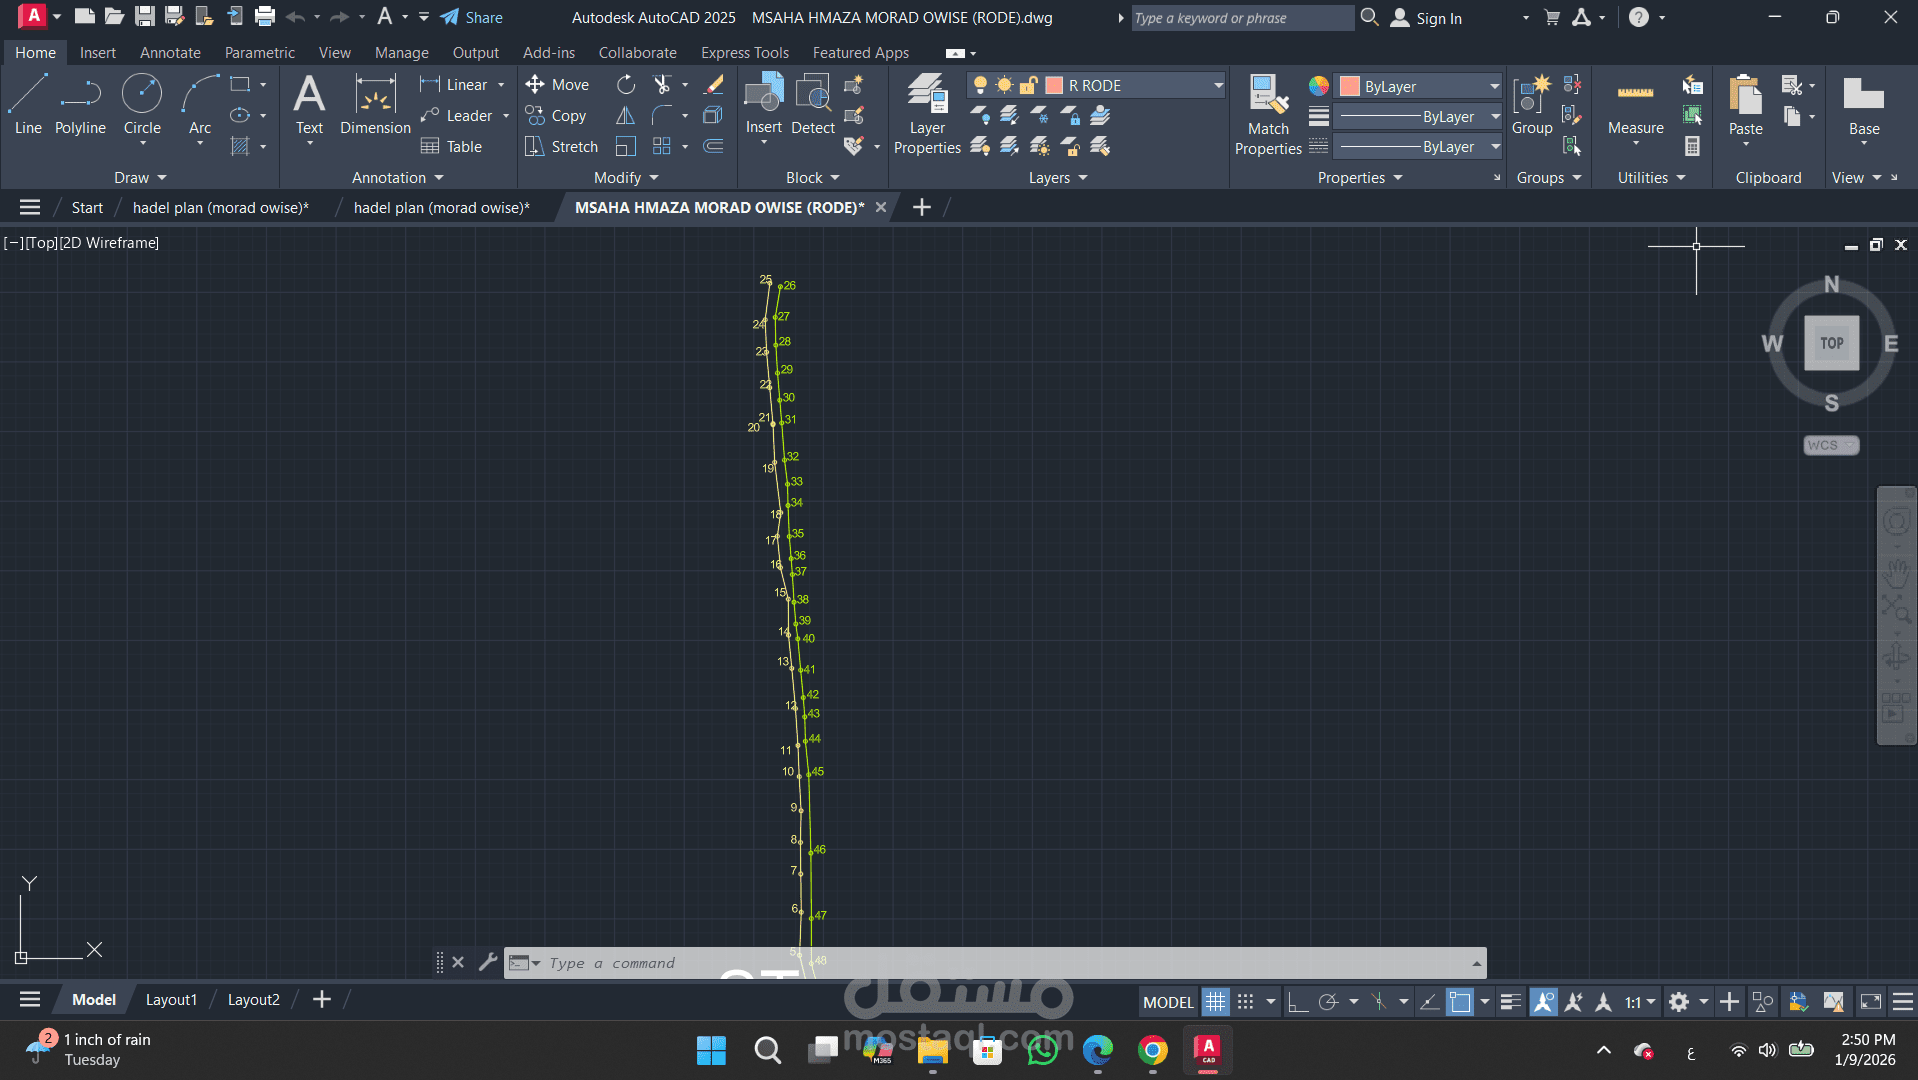Start the Arc tool
The width and height of the screenshot is (1918, 1080).
(x=200, y=104)
